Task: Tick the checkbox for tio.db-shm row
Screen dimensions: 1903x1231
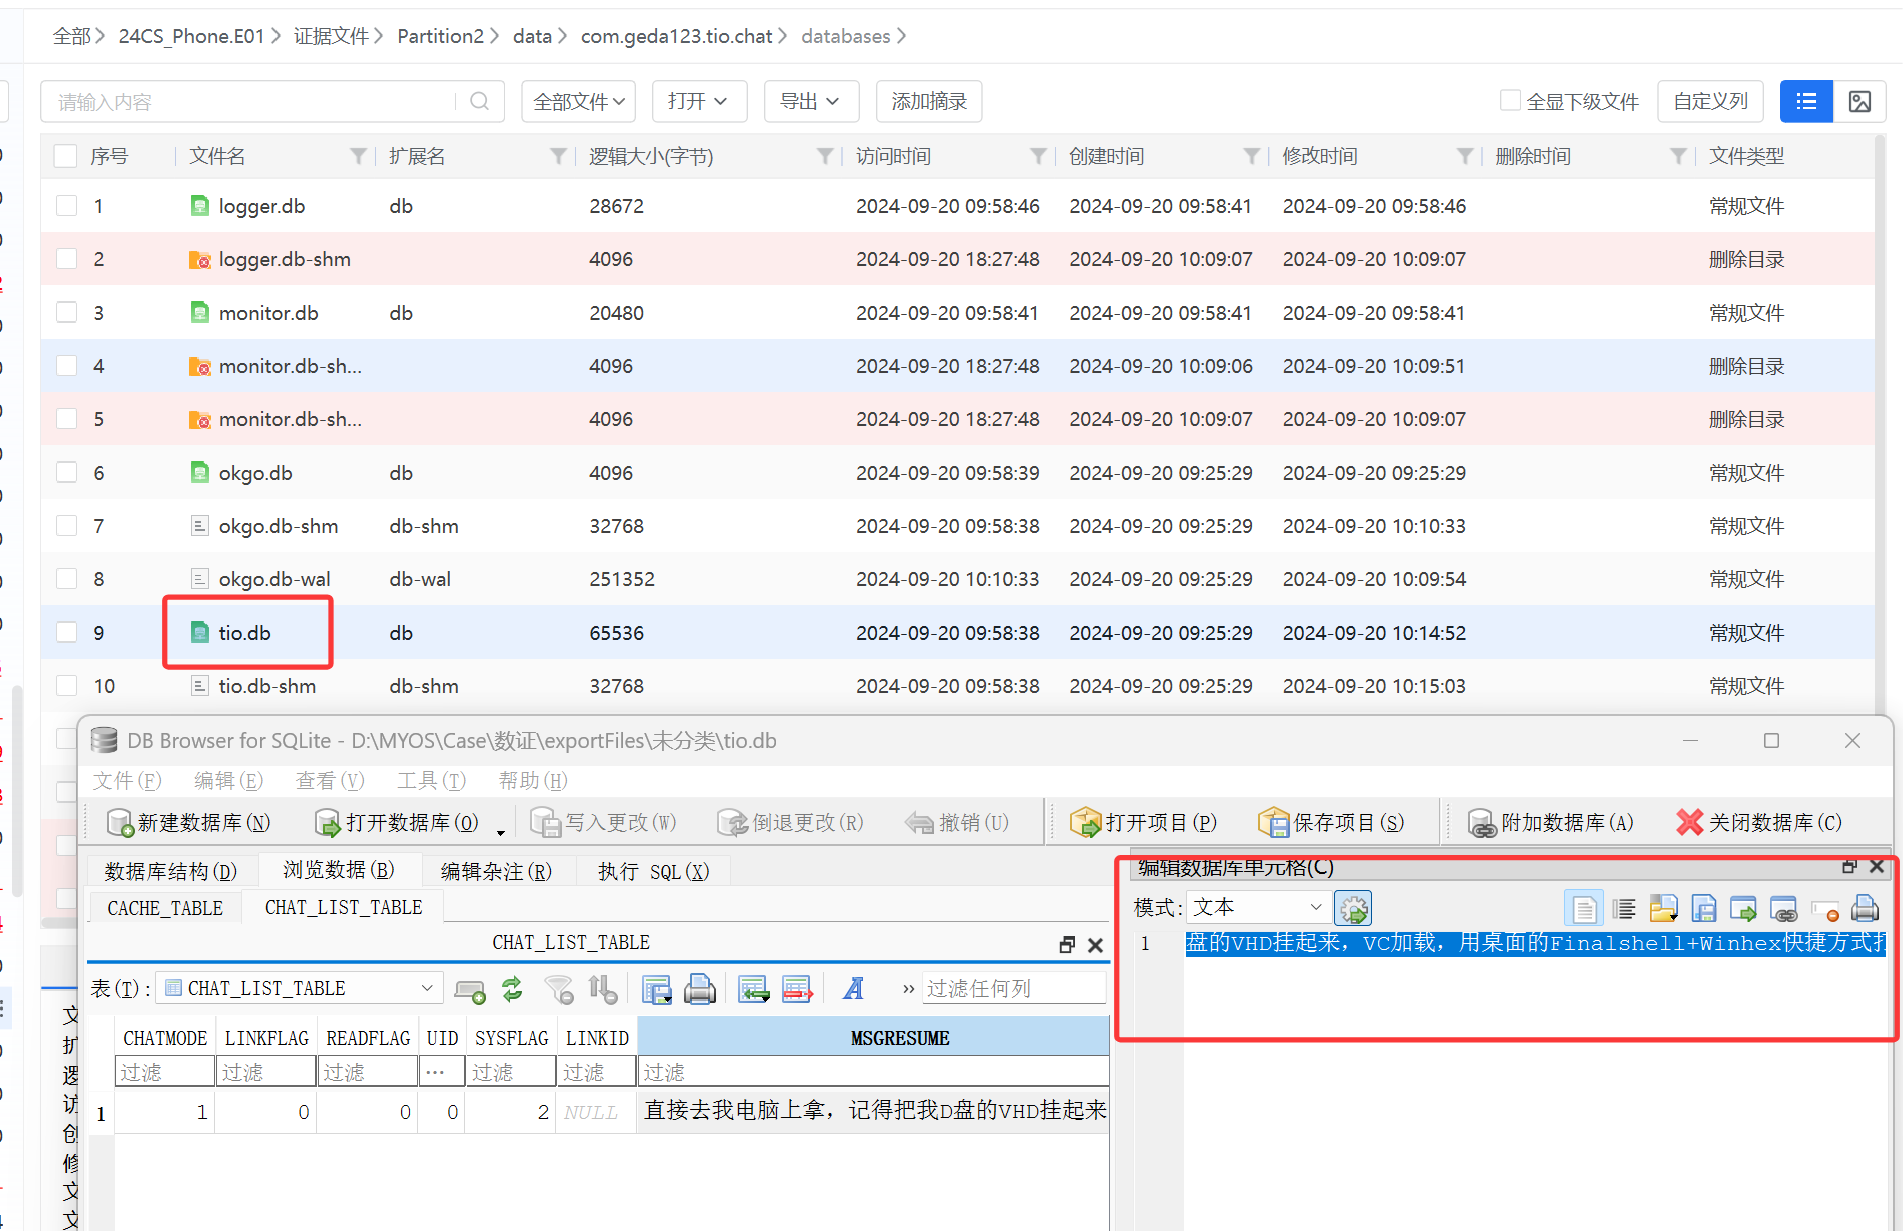Action: click(66, 686)
